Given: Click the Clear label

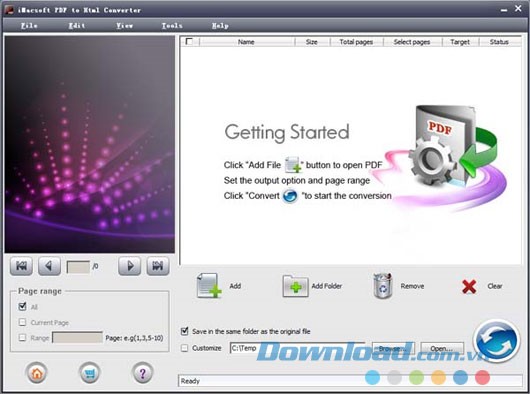Looking at the screenshot, I should [x=495, y=286].
